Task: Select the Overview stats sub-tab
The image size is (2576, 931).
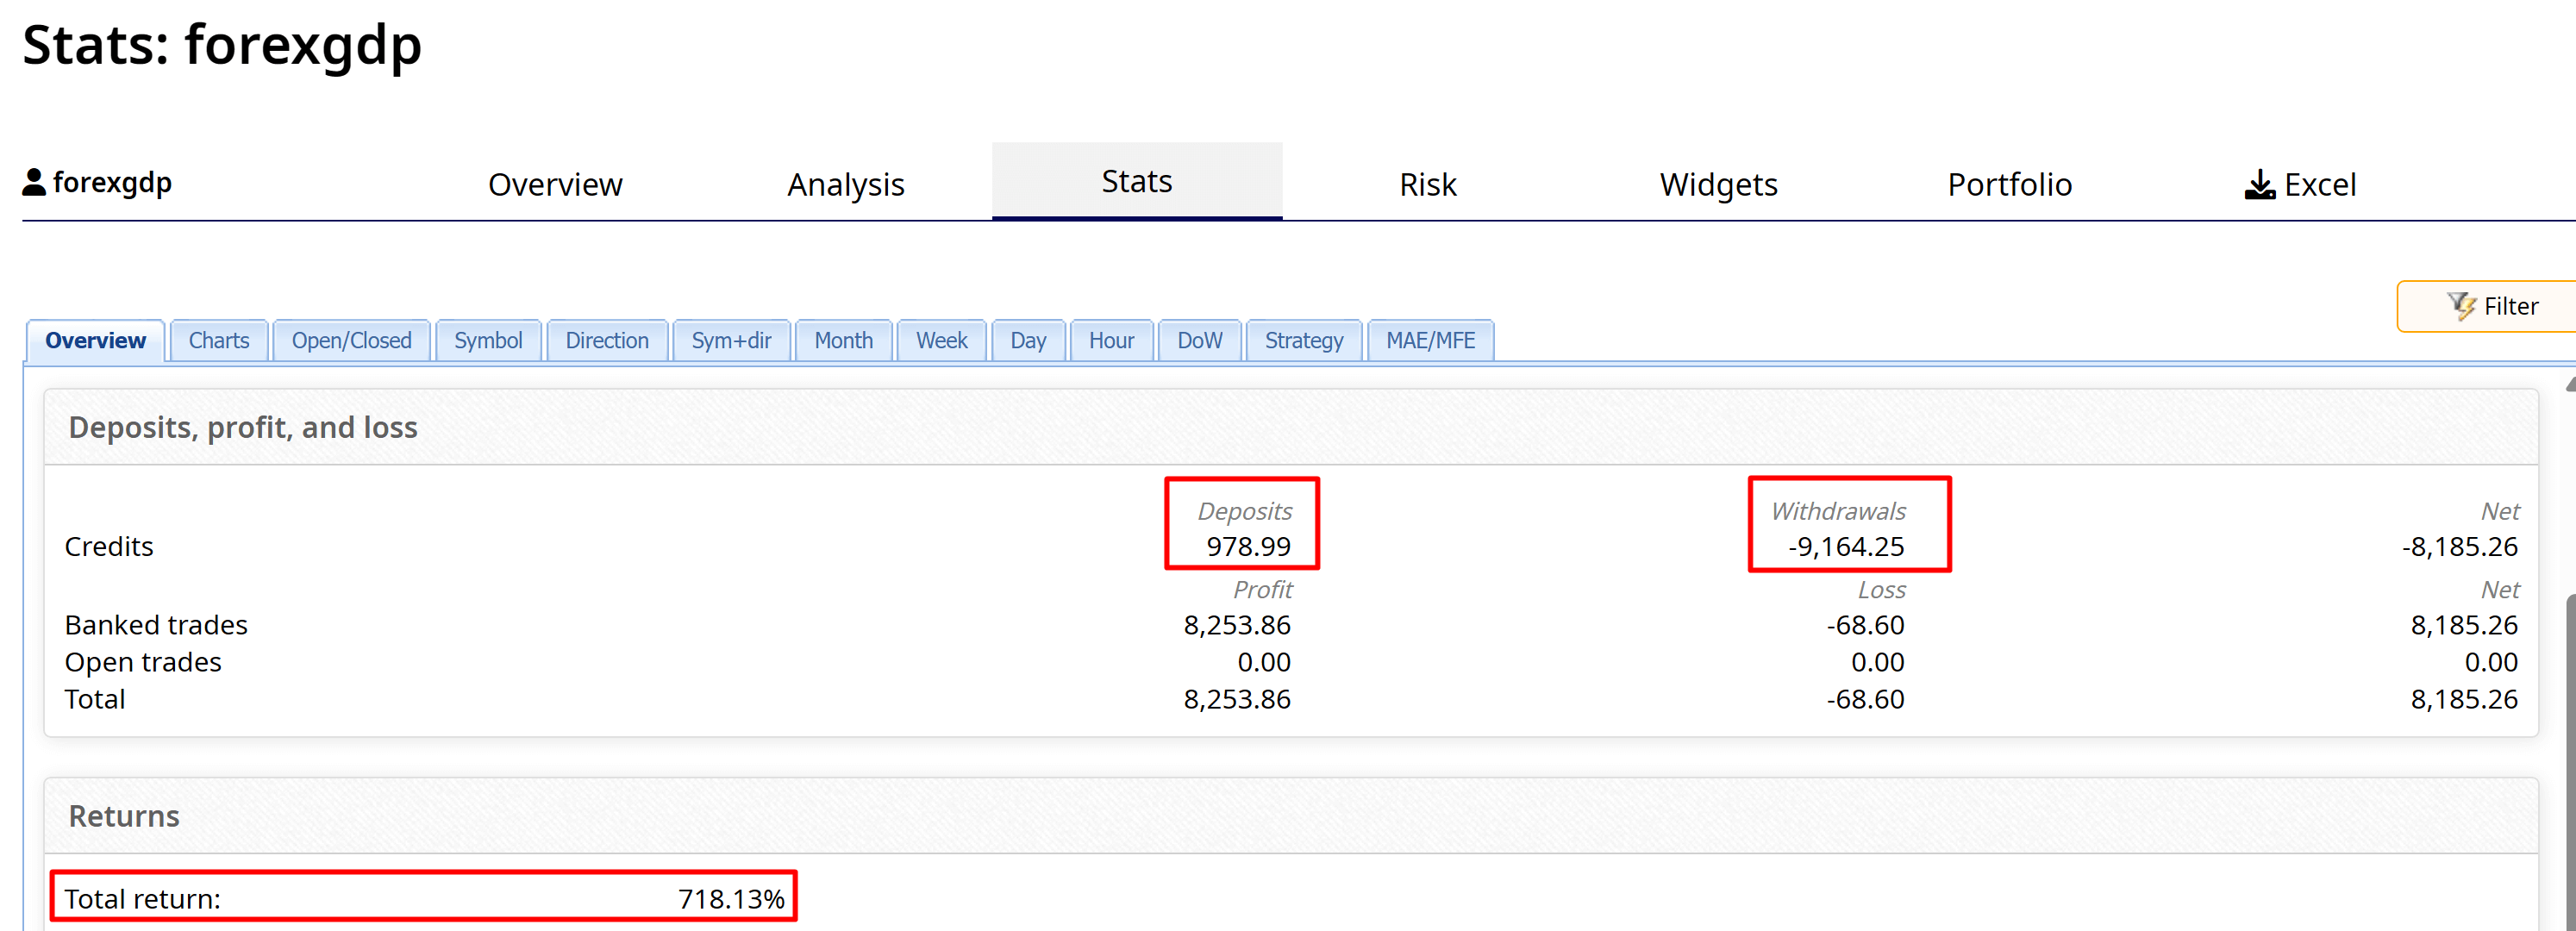Action: pos(95,341)
